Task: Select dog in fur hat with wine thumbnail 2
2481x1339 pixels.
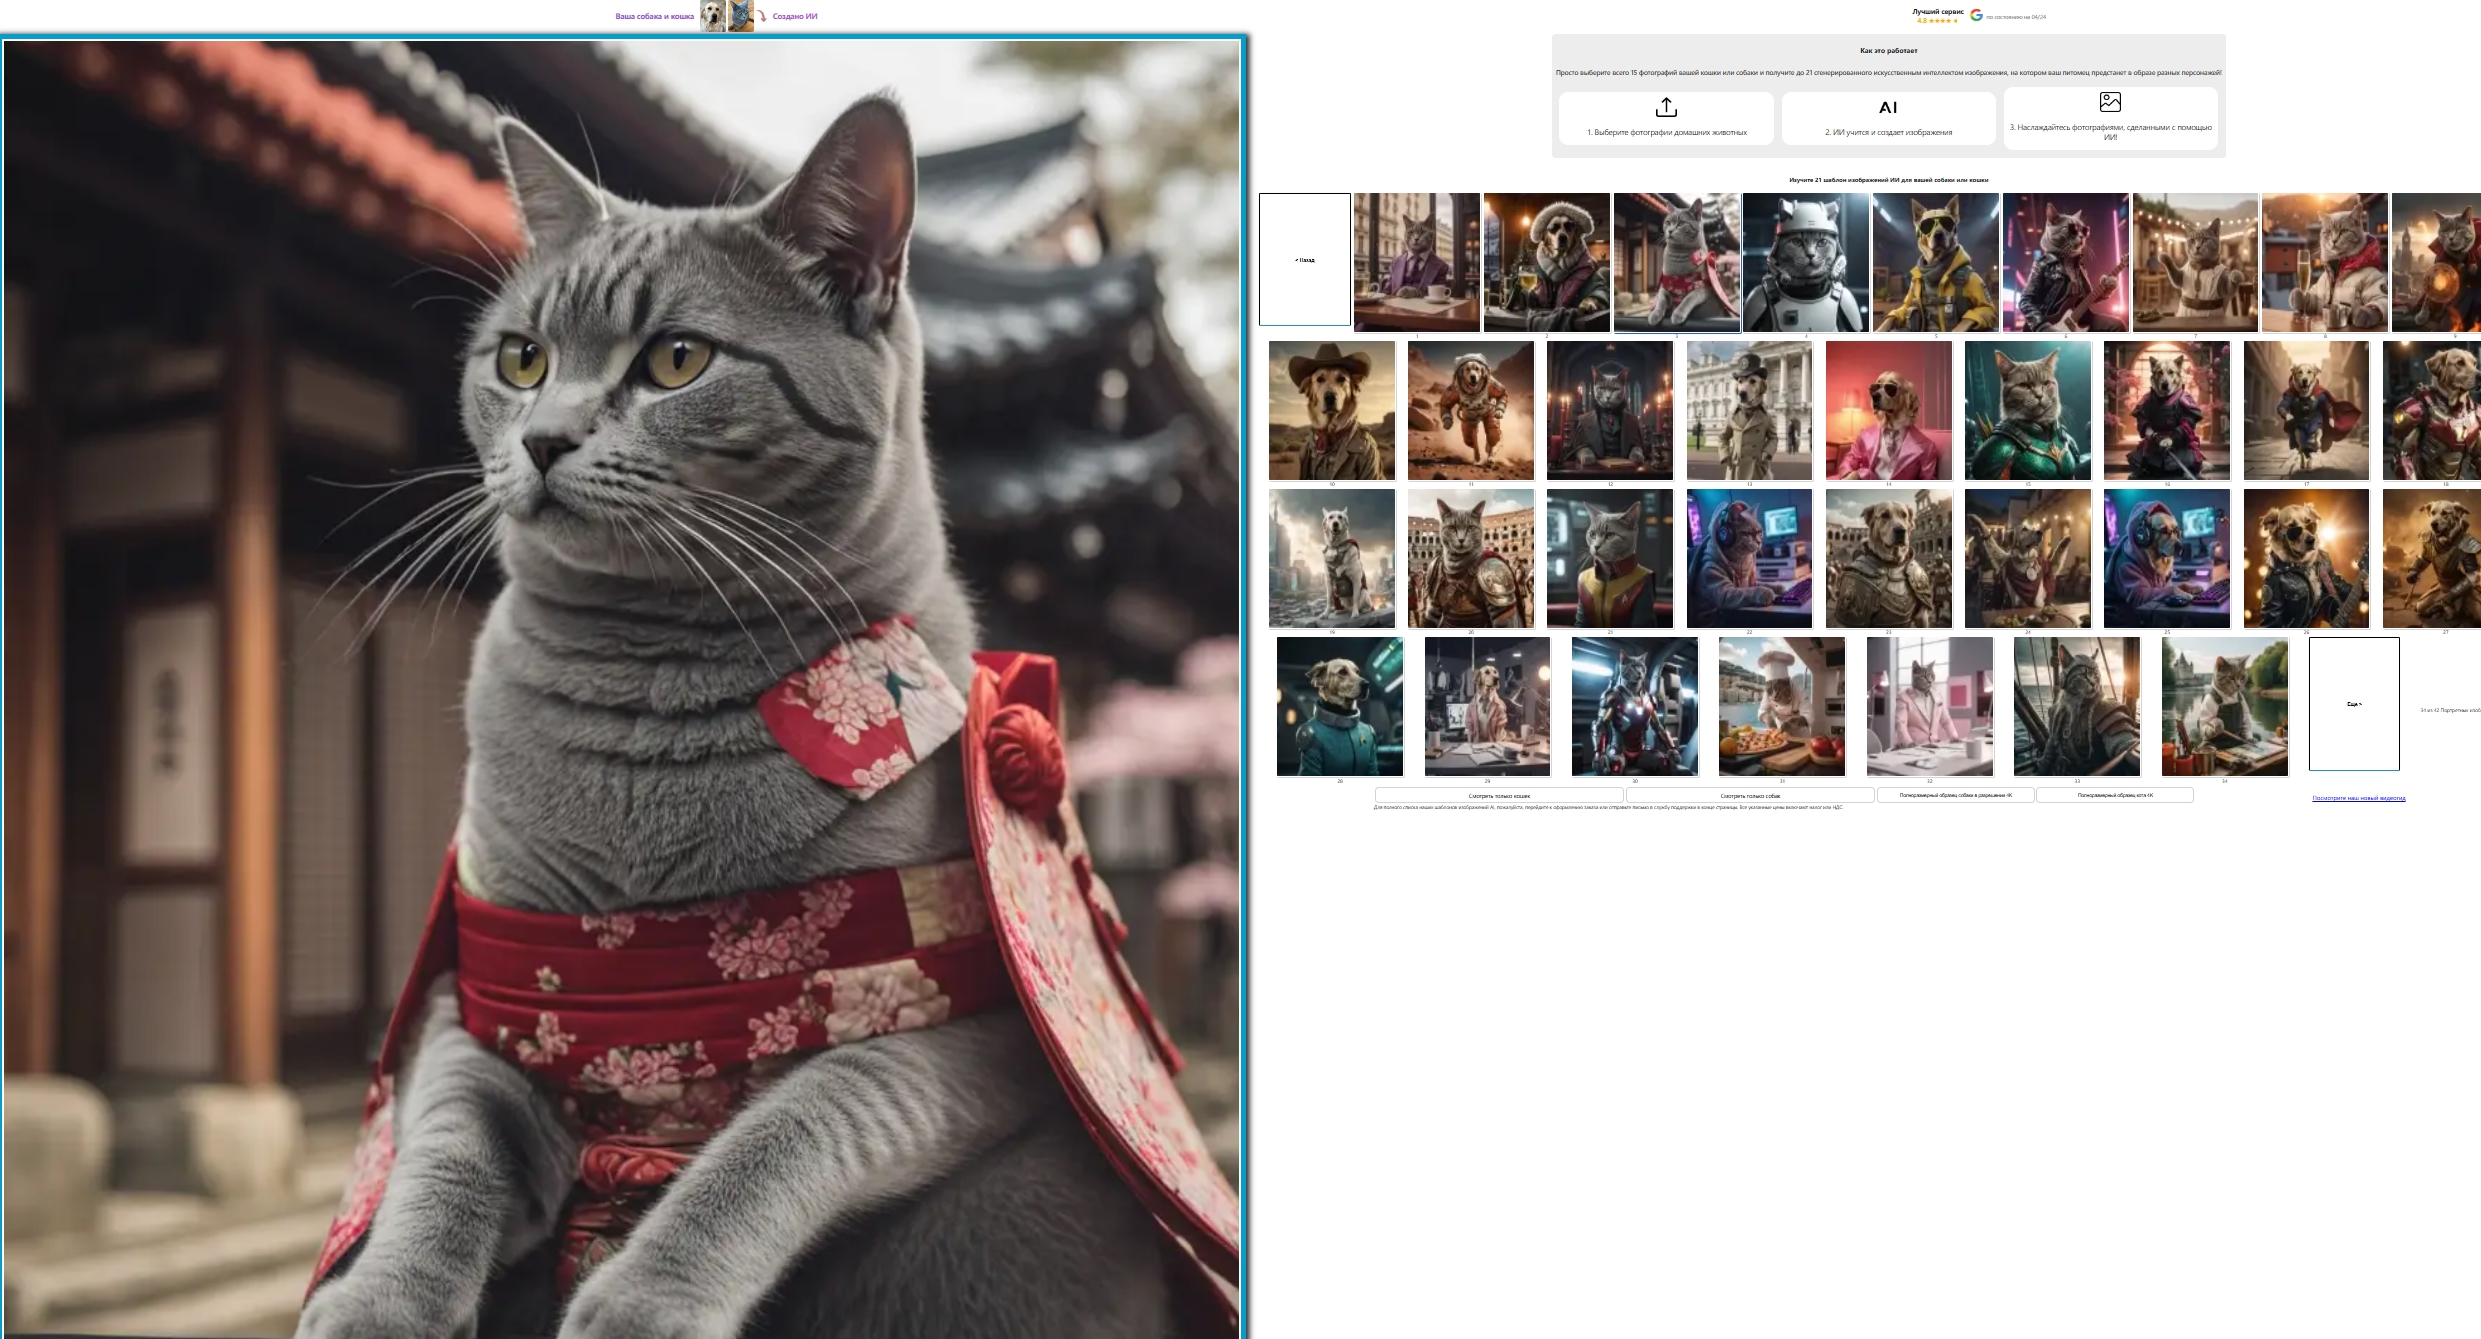Action: point(1547,262)
